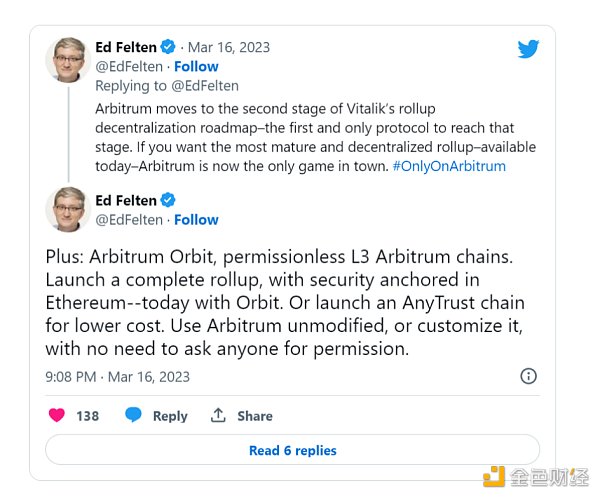
Task: Open Ed Felten's top profile avatar
Action: click(69, 61)
